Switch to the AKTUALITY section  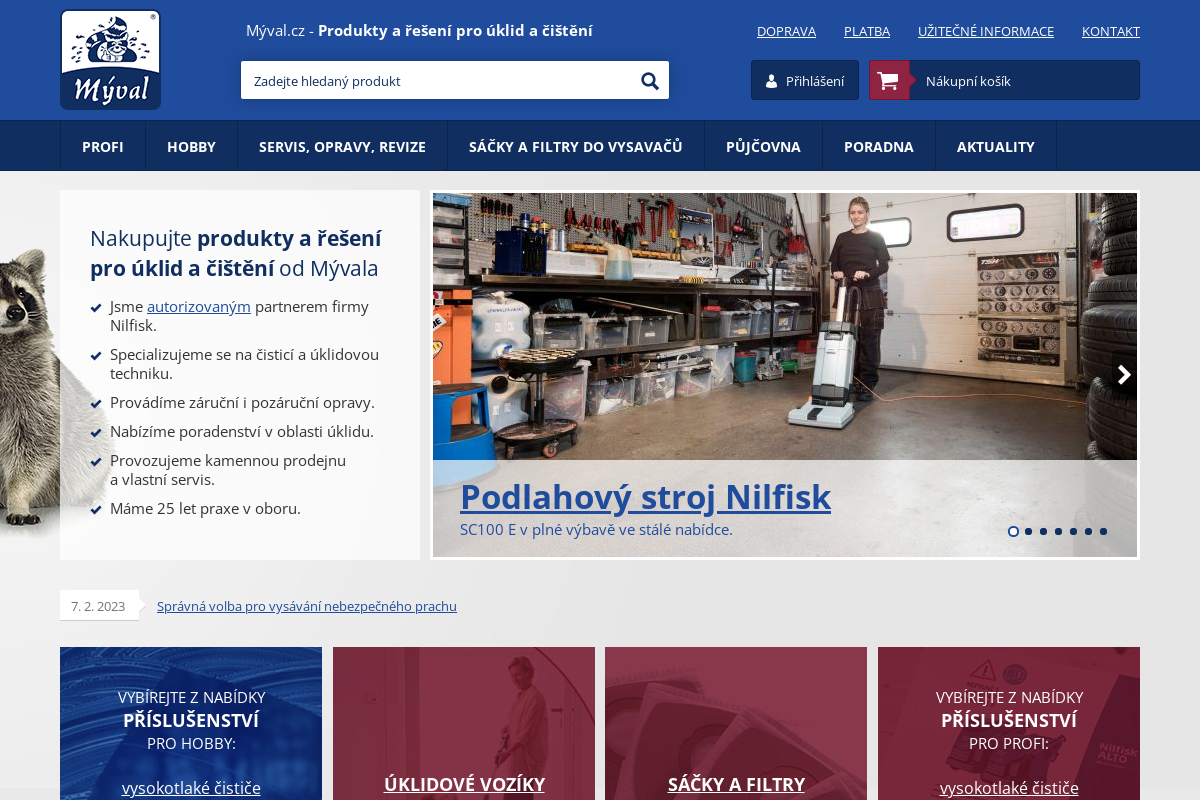pos(995,145)
